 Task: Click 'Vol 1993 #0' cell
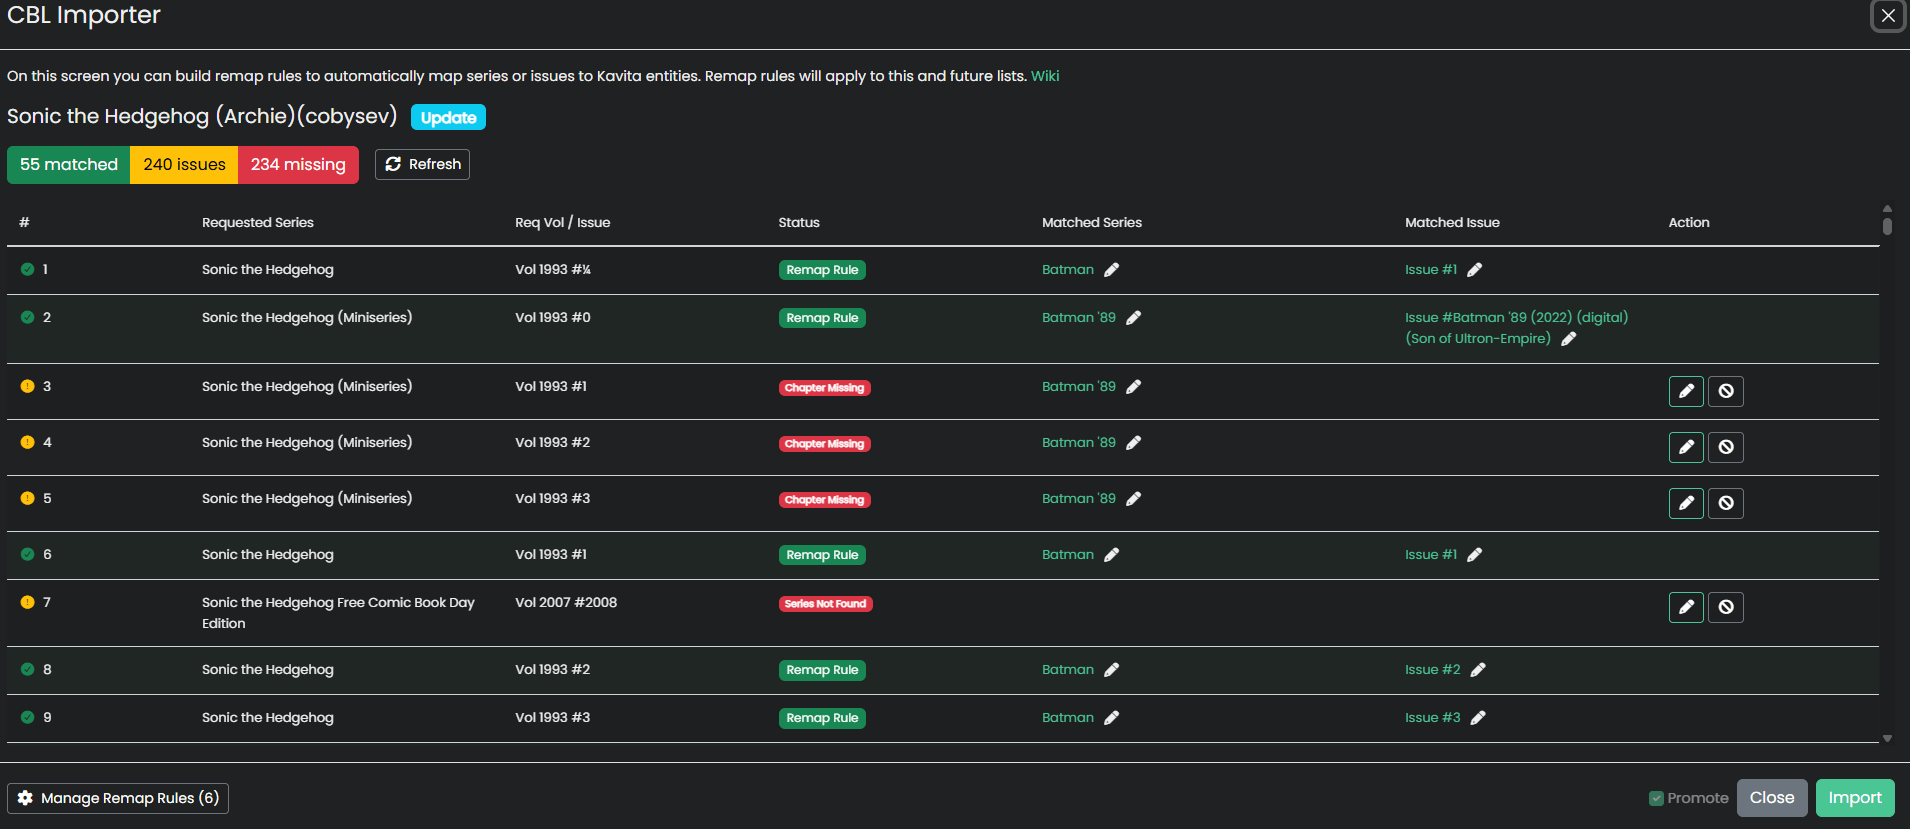[x=553, y=318]
